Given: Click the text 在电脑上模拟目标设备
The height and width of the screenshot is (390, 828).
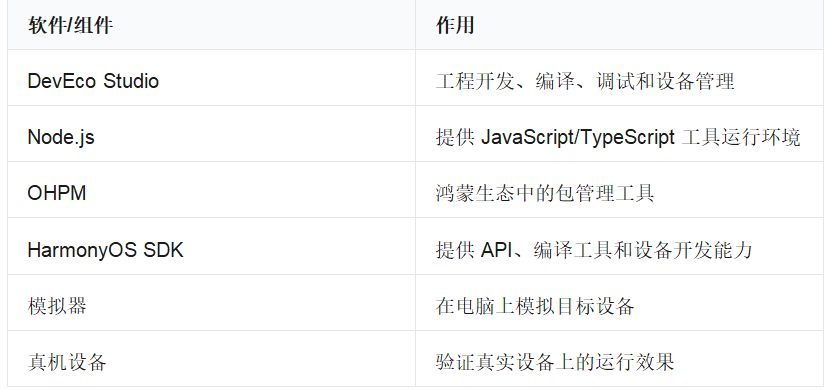Looking at the screenshot, I should click(535, 306).
